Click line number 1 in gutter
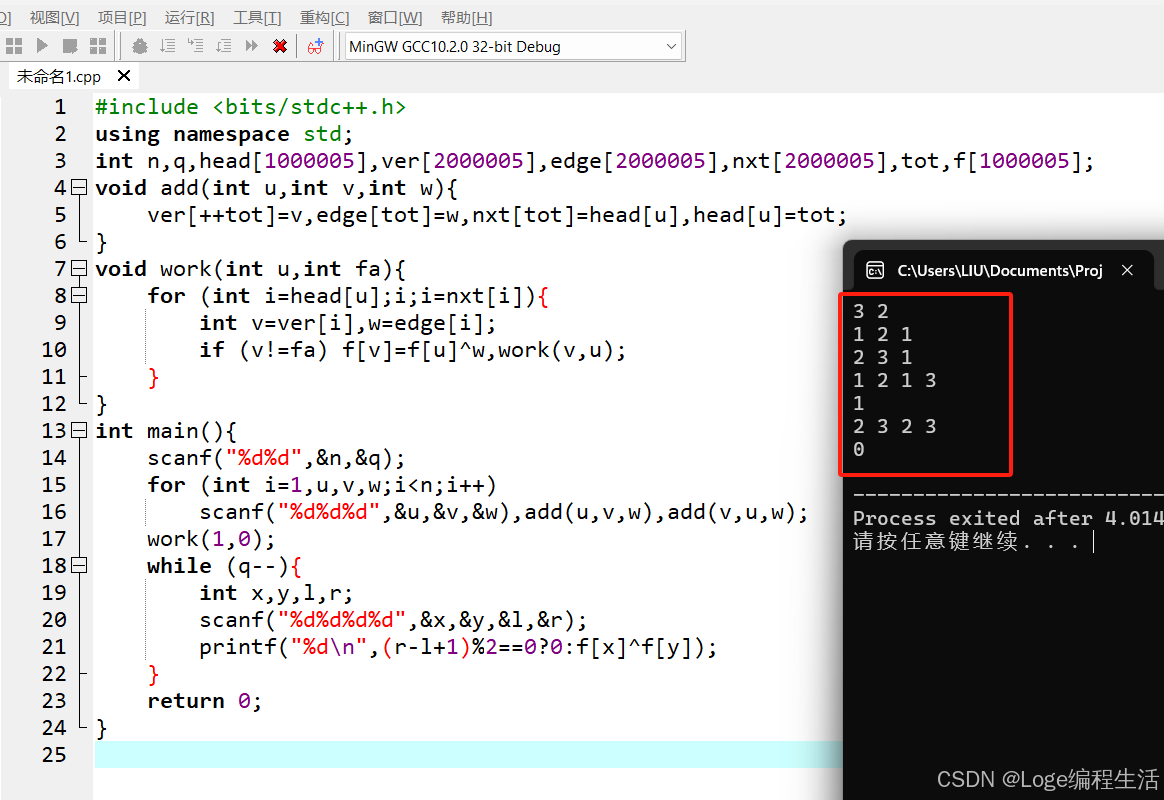 click(x=60, y=107)
